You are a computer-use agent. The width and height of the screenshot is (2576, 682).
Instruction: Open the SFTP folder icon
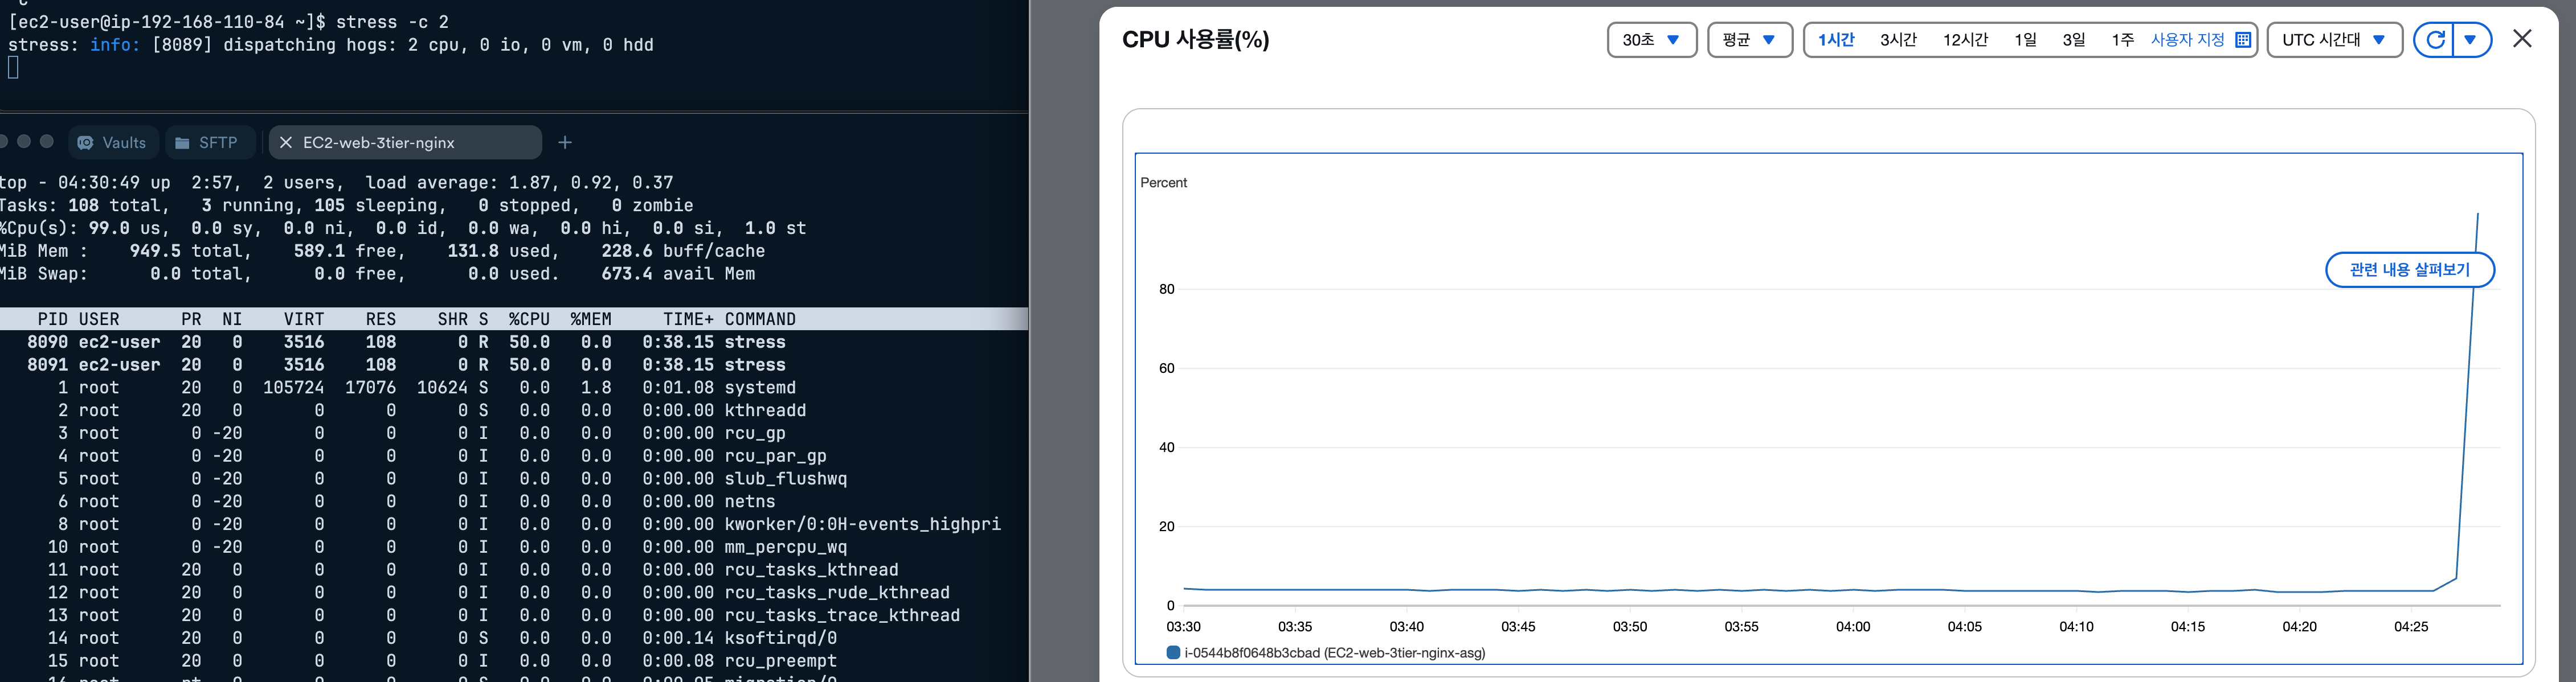(183, 143)
